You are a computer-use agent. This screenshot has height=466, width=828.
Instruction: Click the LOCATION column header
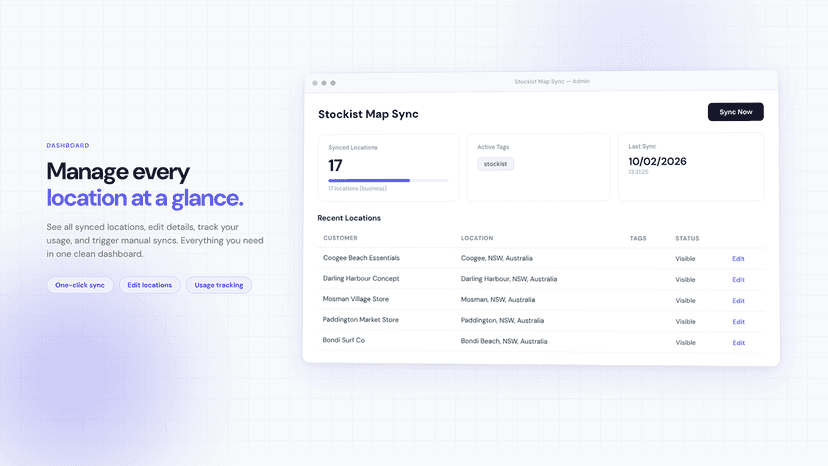[x=477, y=238]
